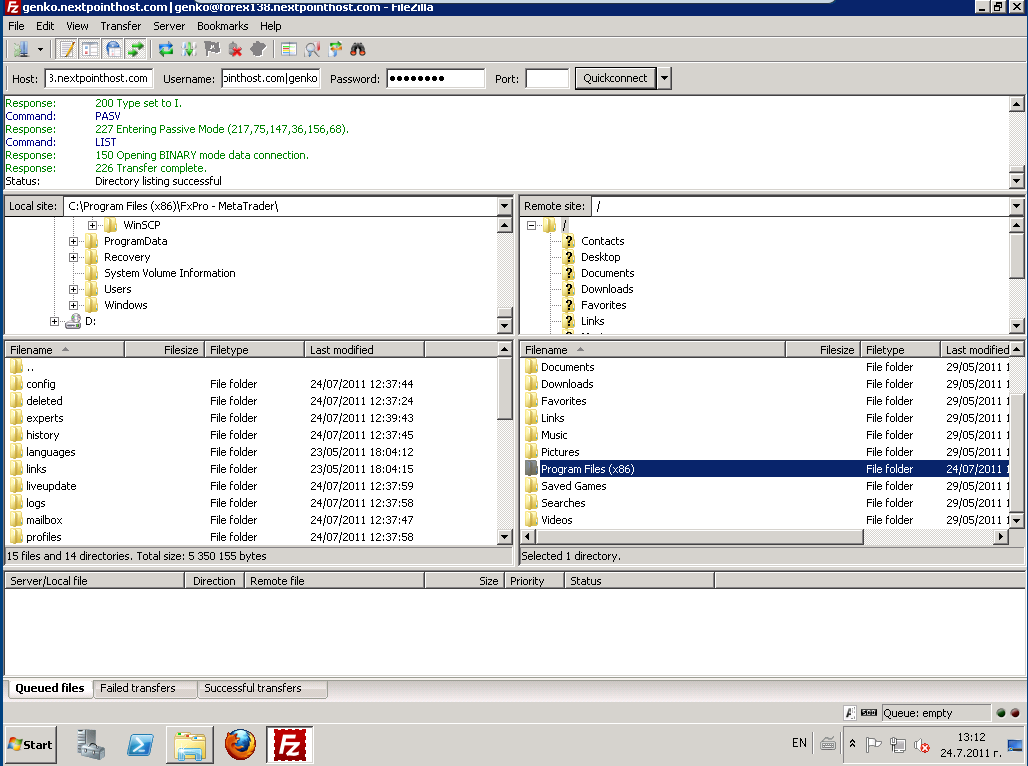The height and width of the screenshot is (766, 1028).
Task: Open the Server menu
Action: [x=169, y=26]
